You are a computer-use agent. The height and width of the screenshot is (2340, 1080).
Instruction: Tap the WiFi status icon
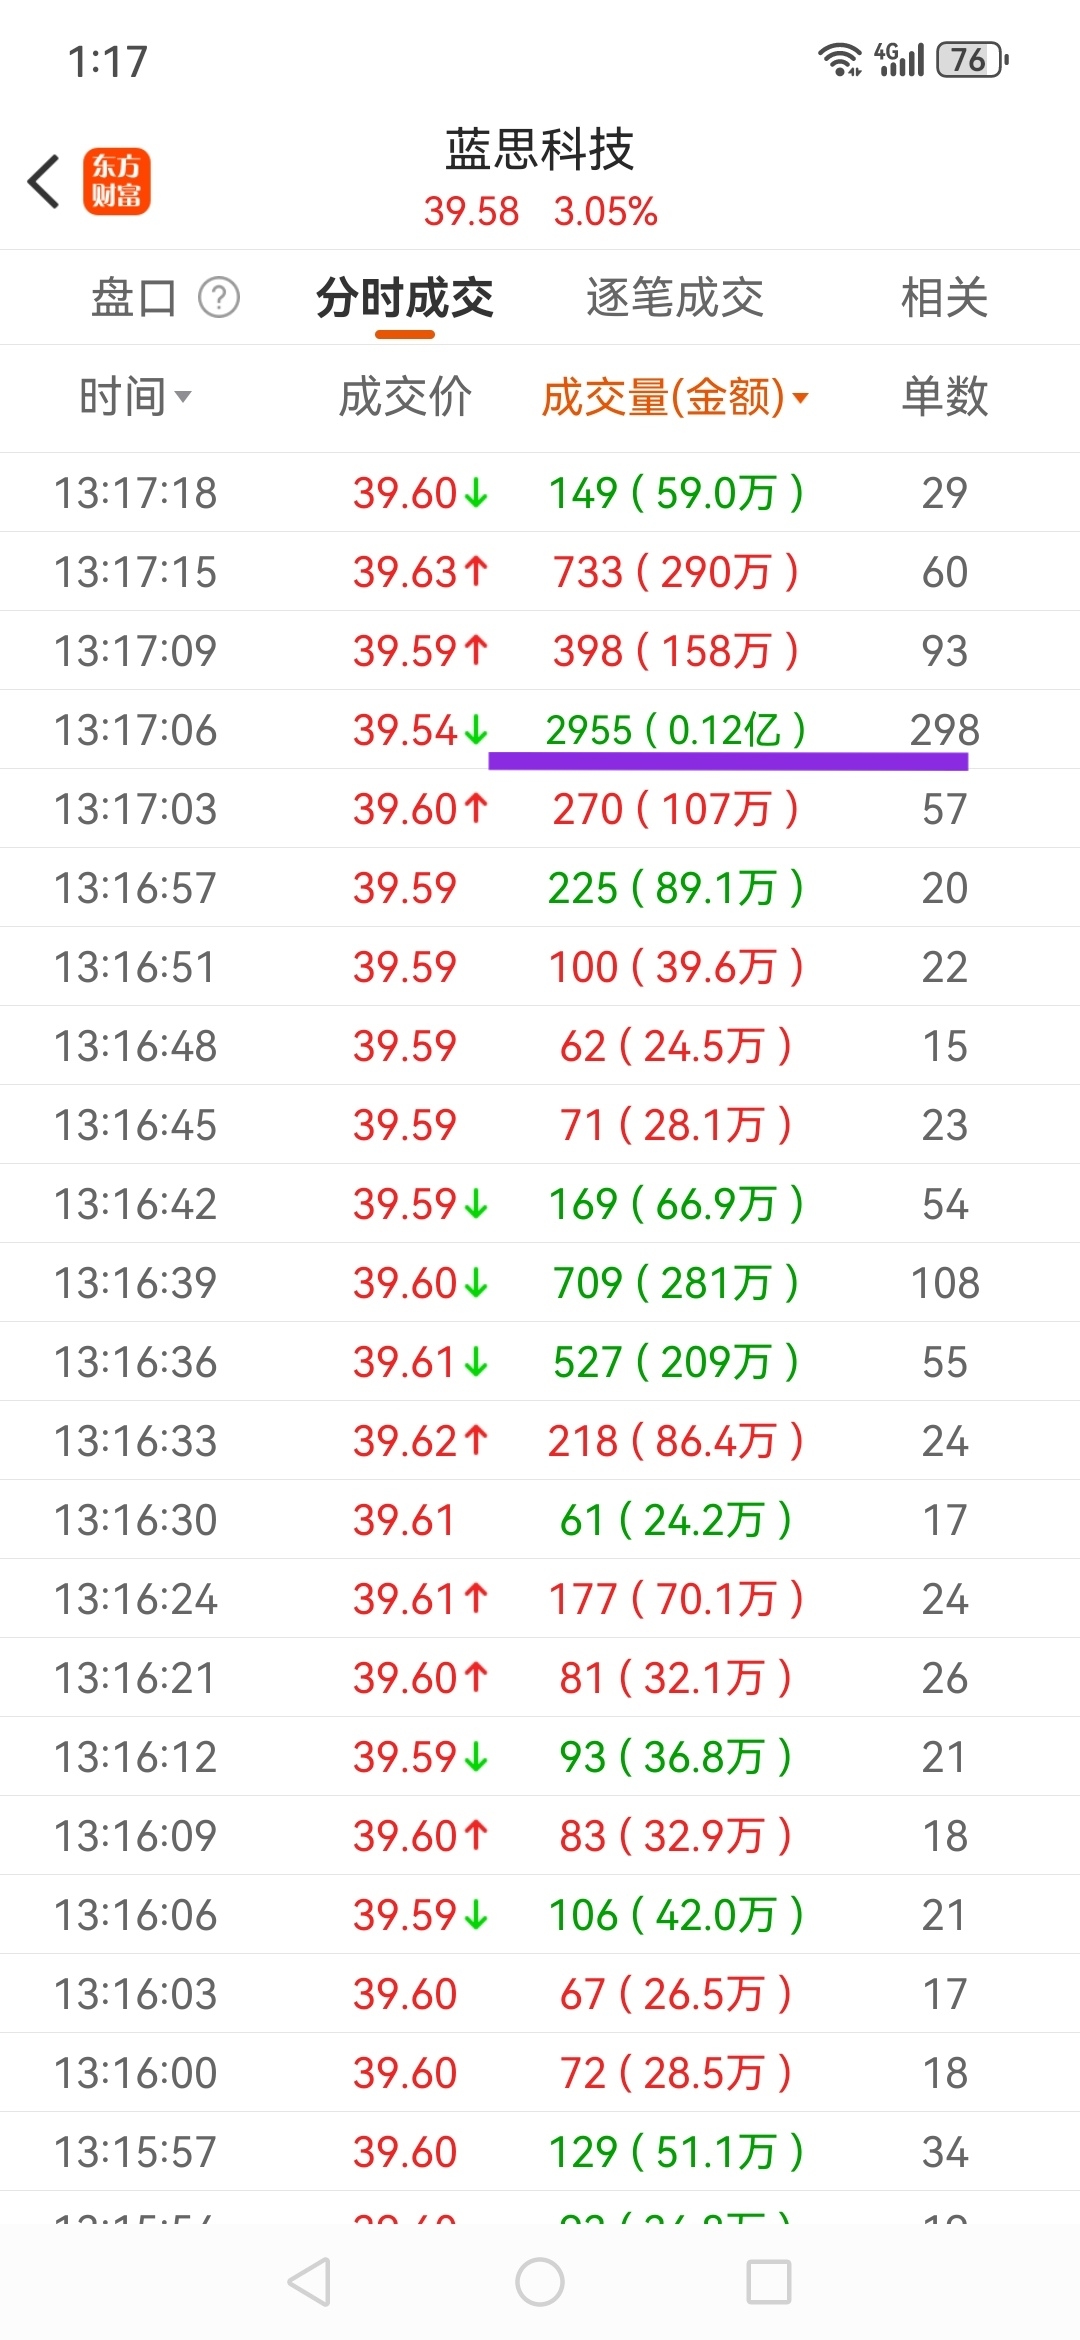point(840,60)
